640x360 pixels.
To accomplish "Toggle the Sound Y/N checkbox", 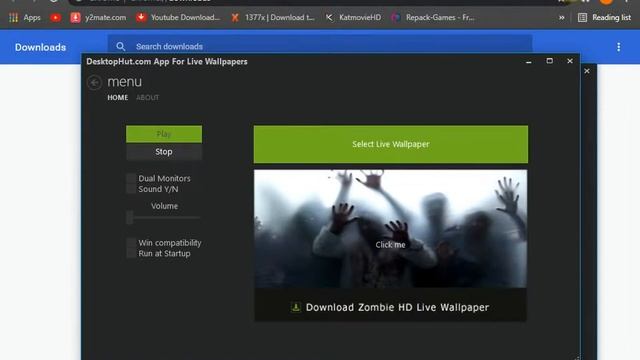I will 131,189.
